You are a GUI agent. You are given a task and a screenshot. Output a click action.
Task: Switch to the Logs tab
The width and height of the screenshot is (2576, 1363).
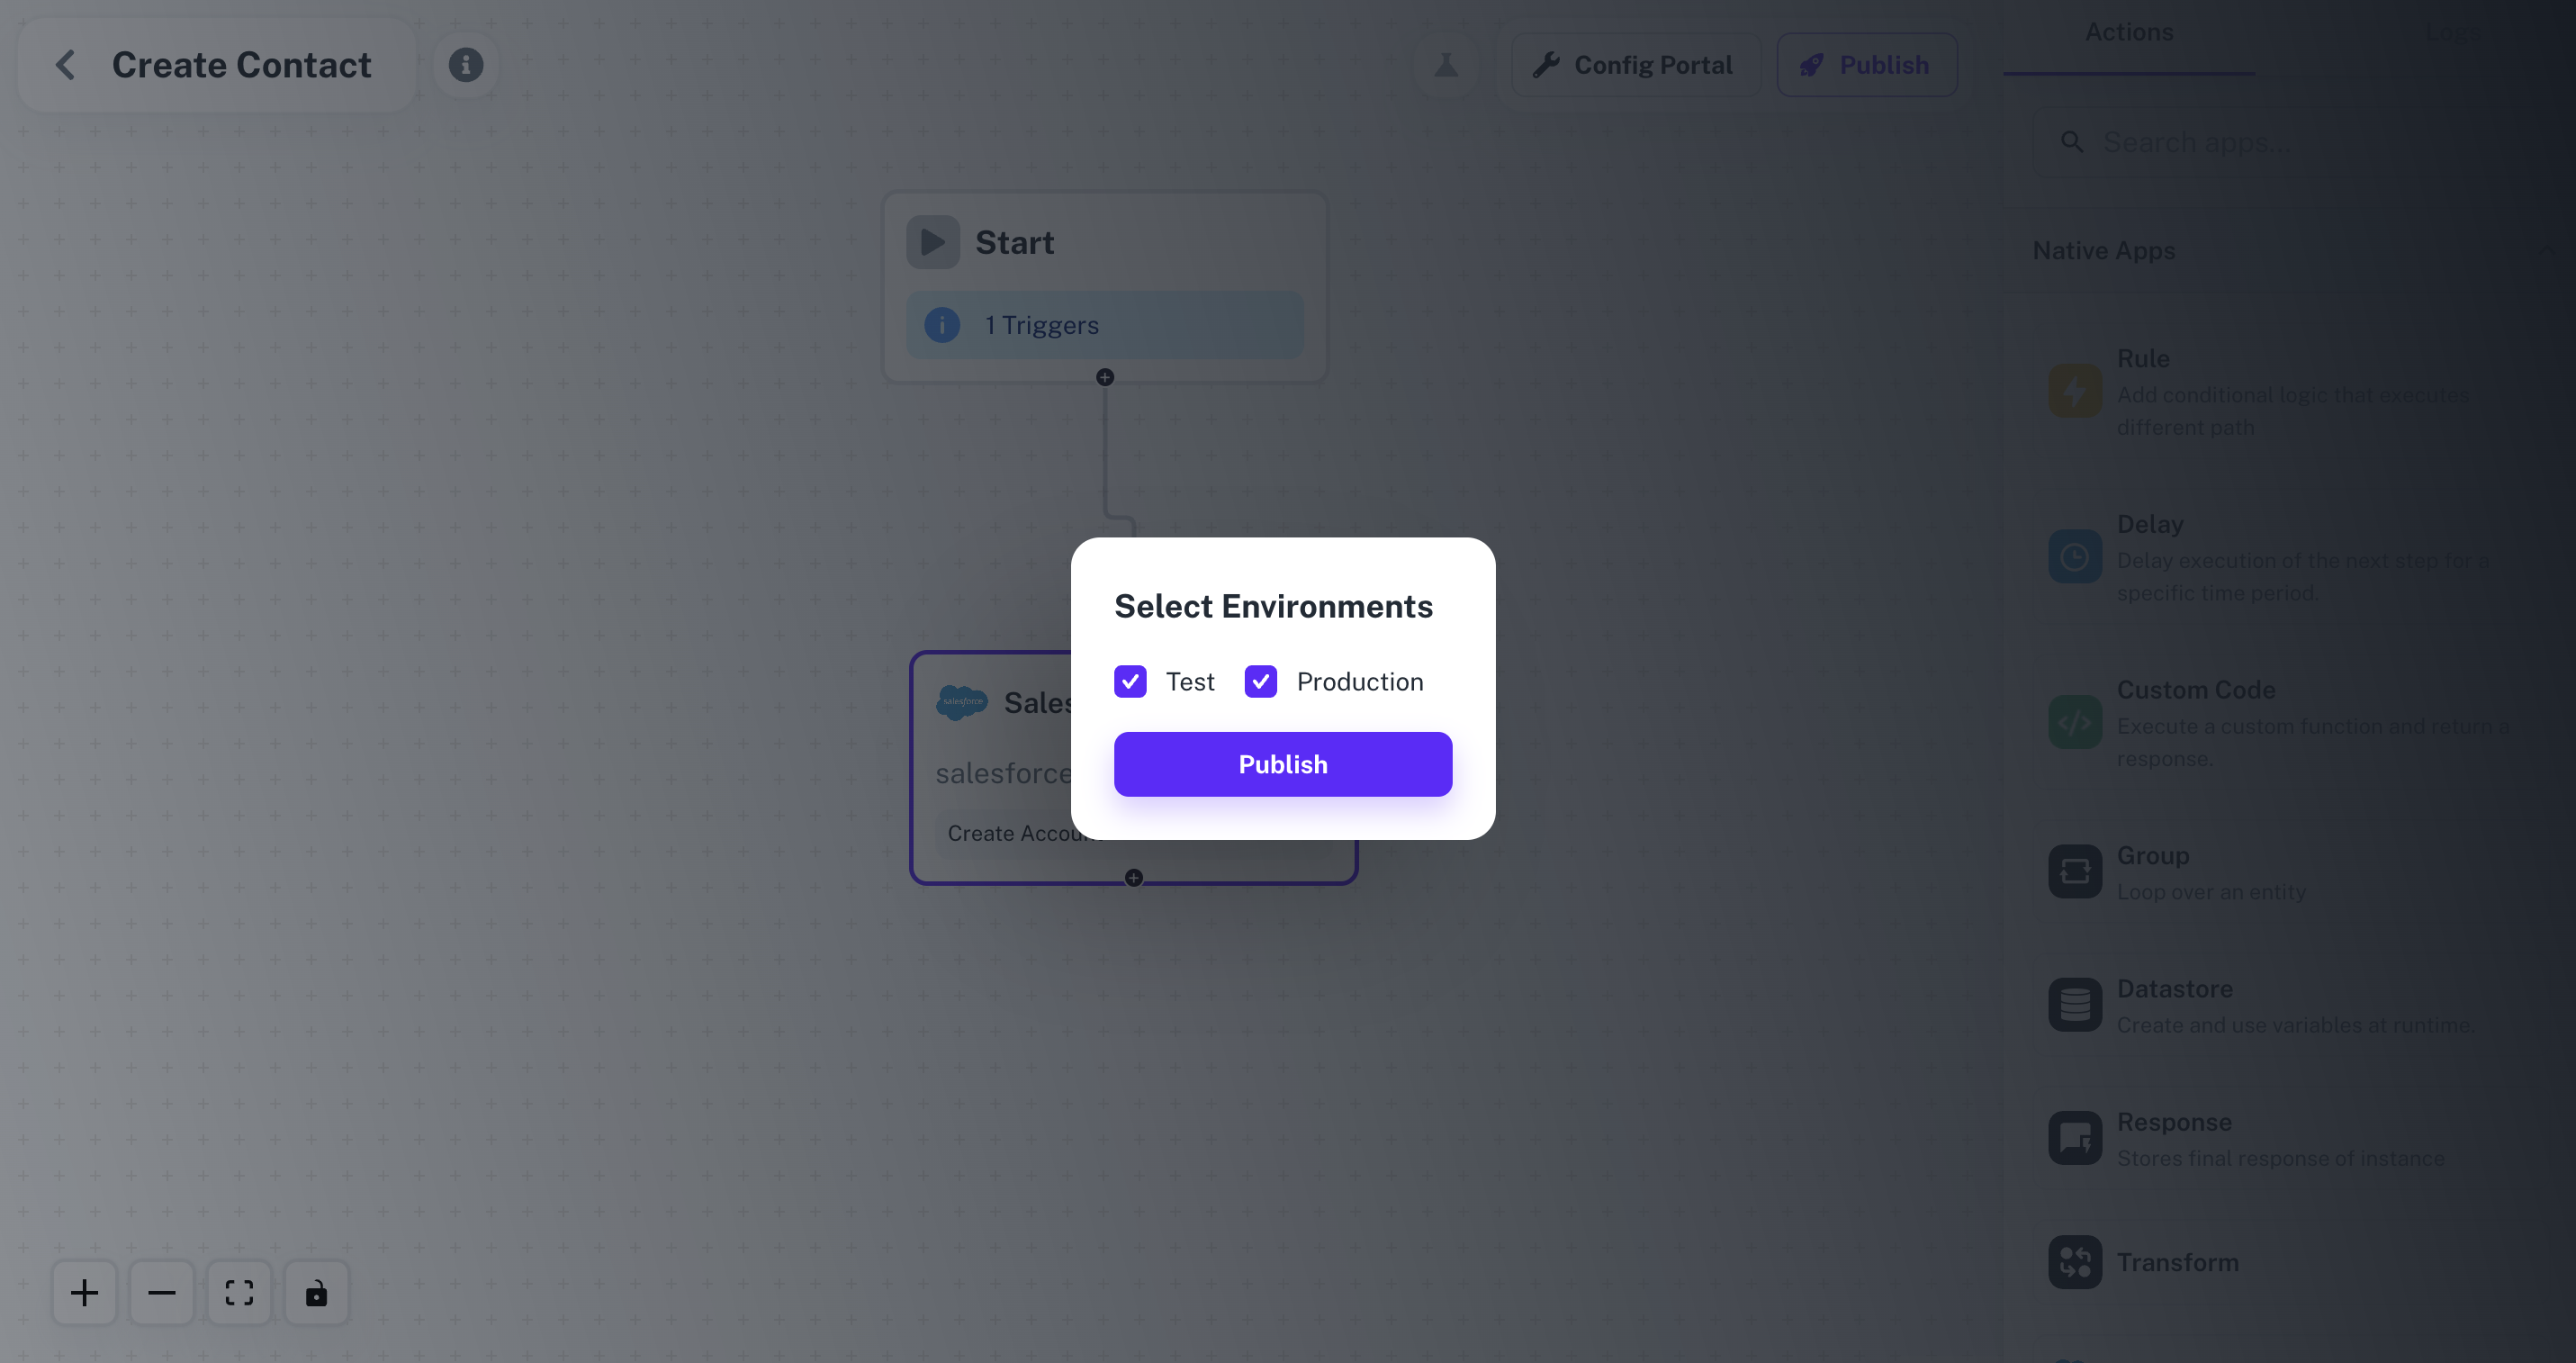(2452, 33)
